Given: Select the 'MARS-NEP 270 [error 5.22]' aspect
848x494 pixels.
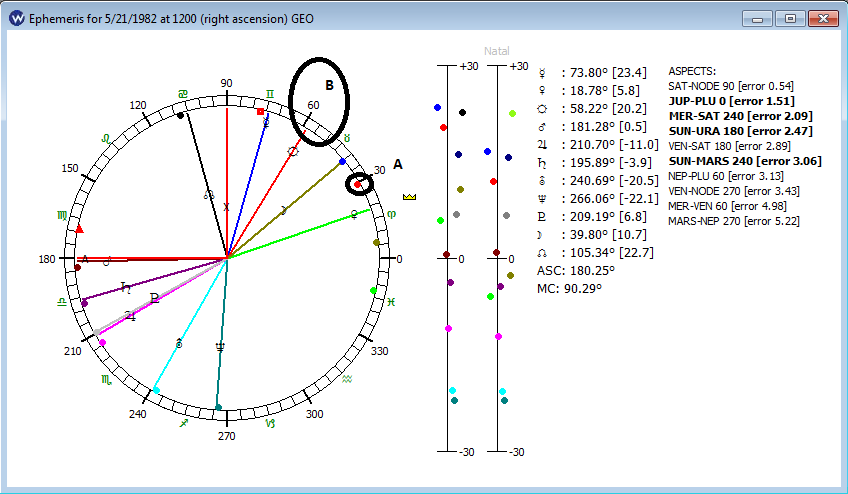Looking at the screenshot, I should pyautogui.click(x=734, y=221).
